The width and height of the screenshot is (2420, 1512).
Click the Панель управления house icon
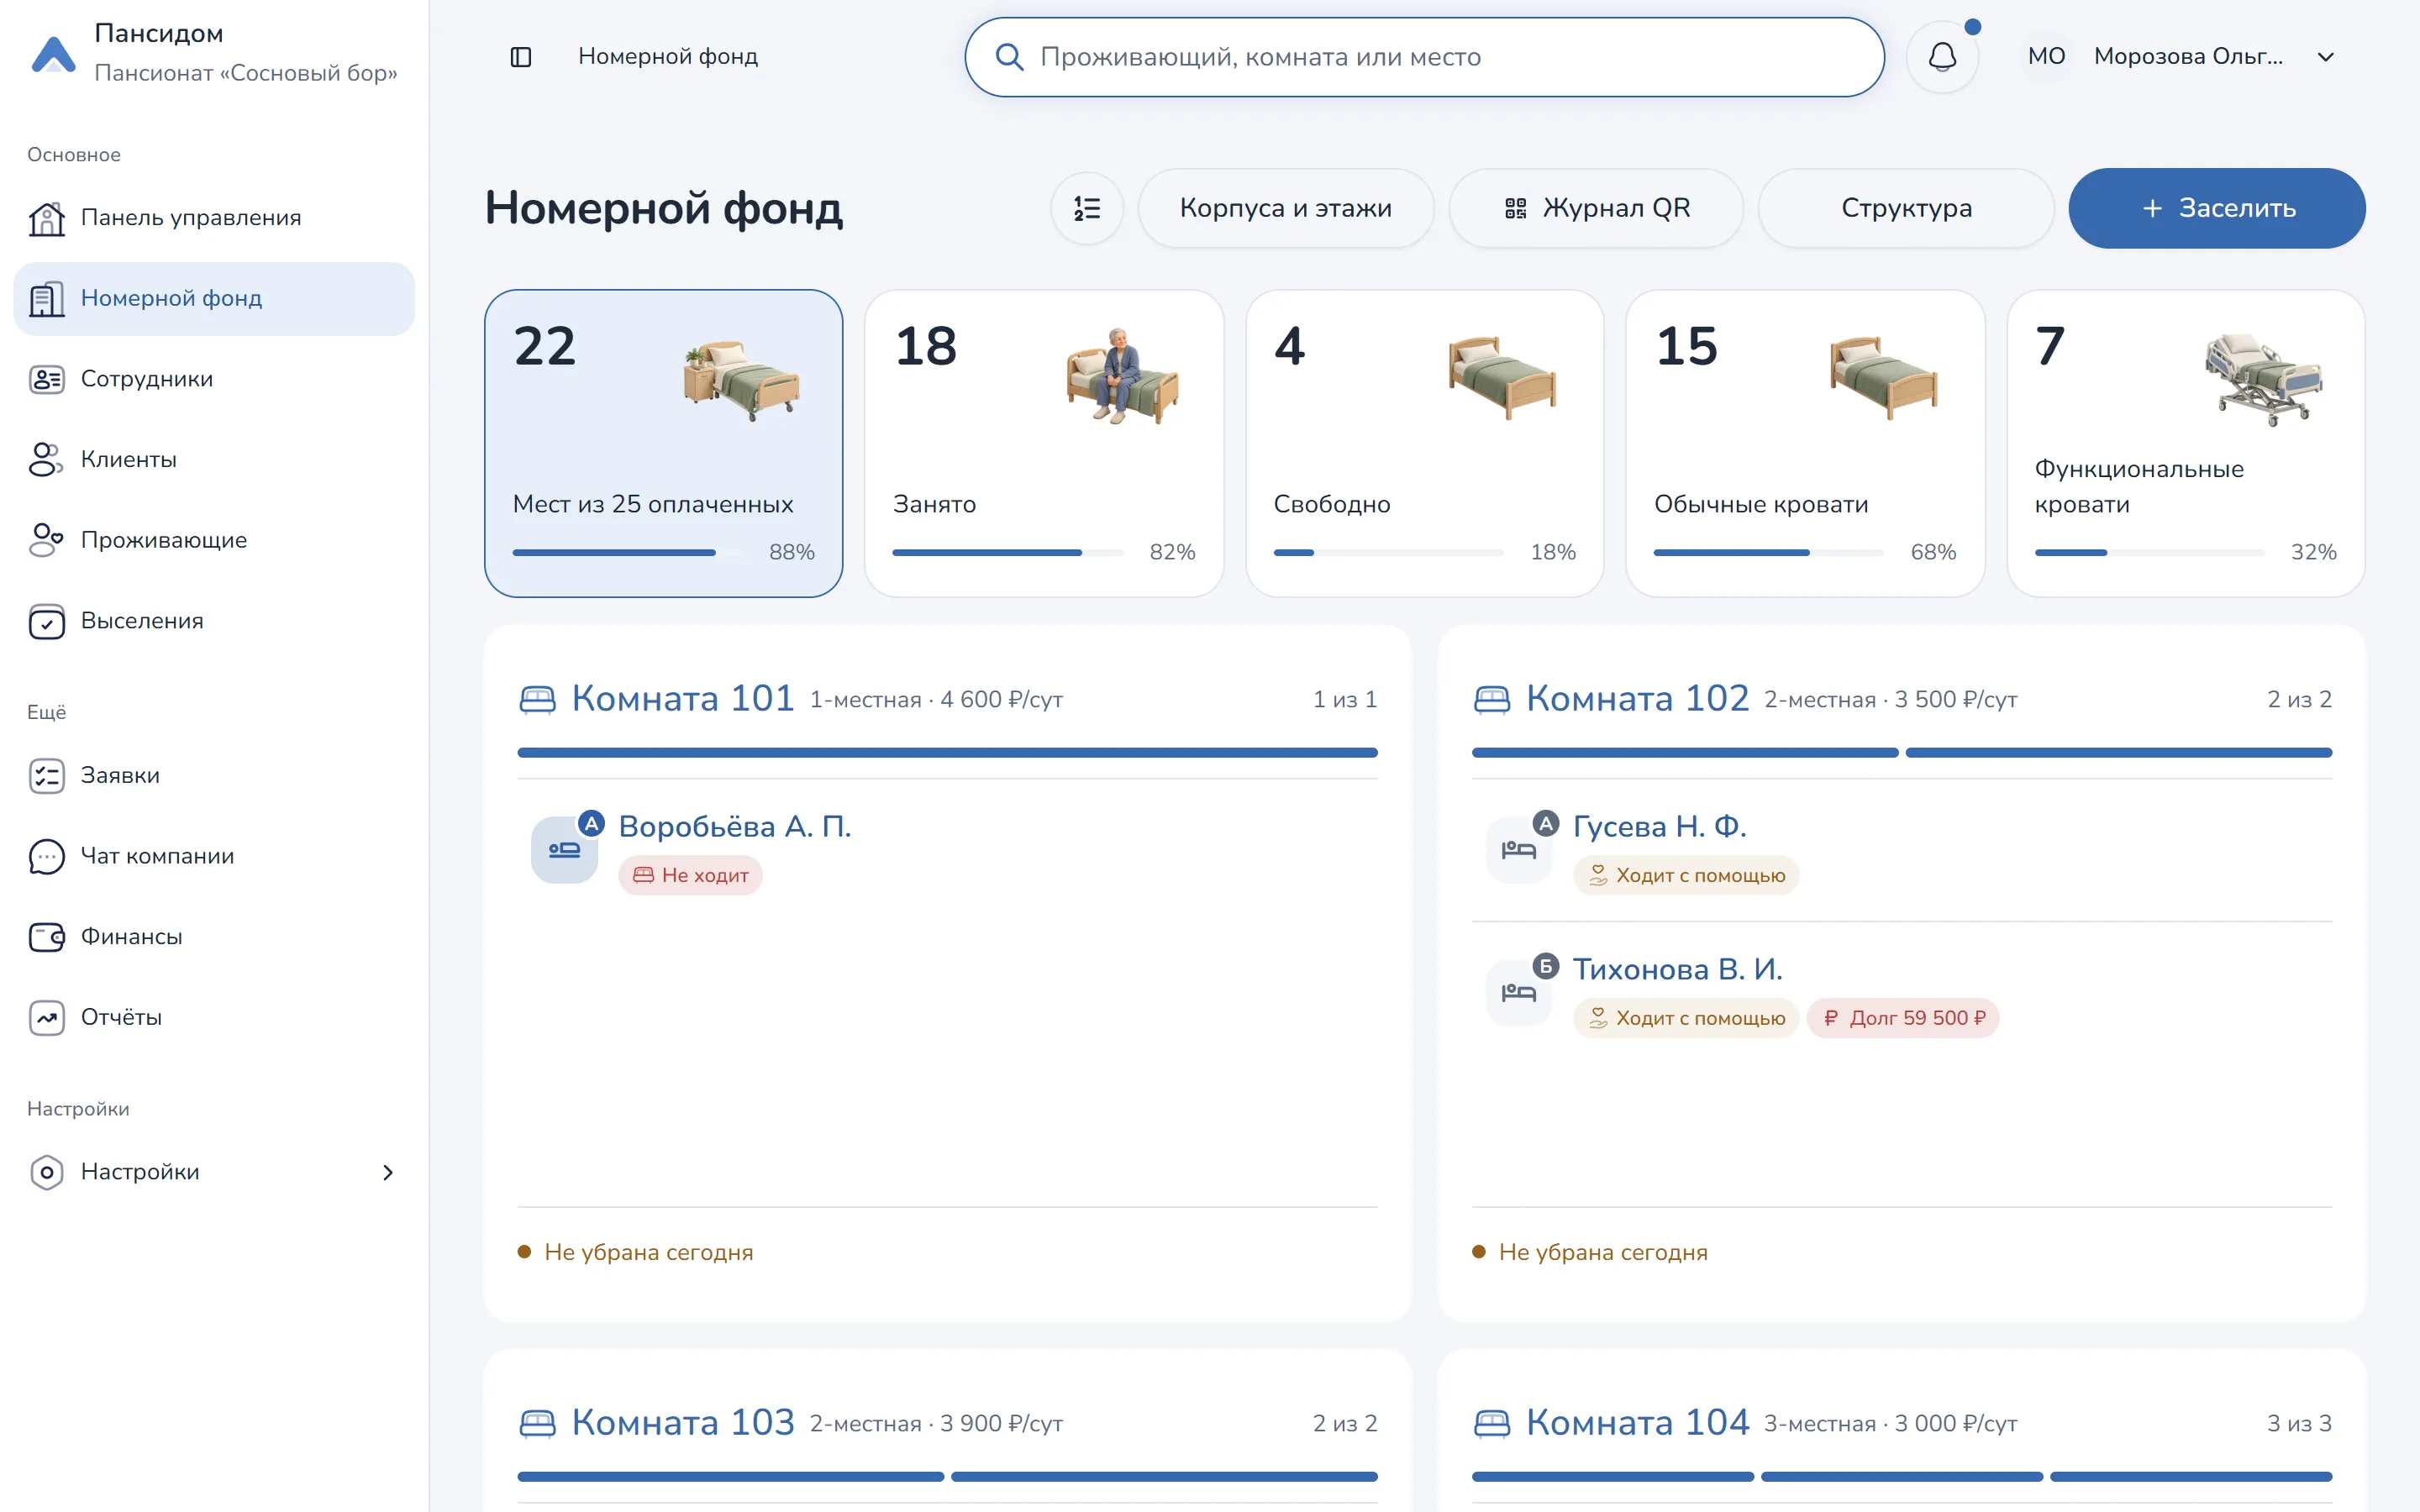[x=46, y=218]
